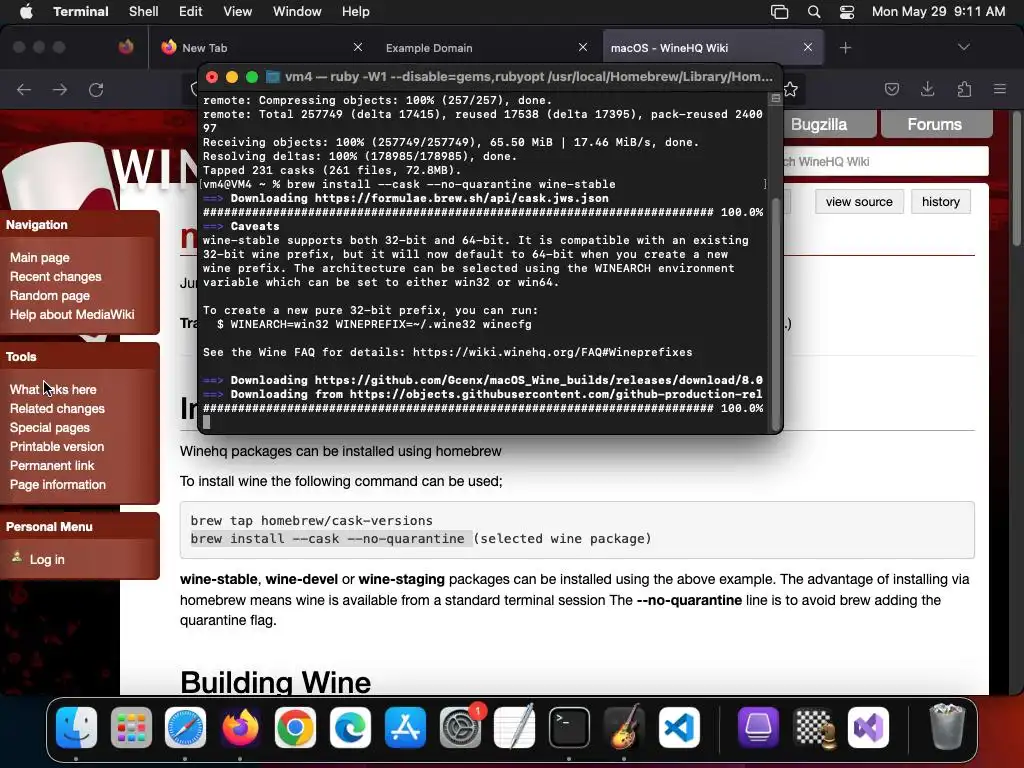The height and width of the screenshot is (768, 1024).
Task: Open the Page information link
Action: [57, 485]
